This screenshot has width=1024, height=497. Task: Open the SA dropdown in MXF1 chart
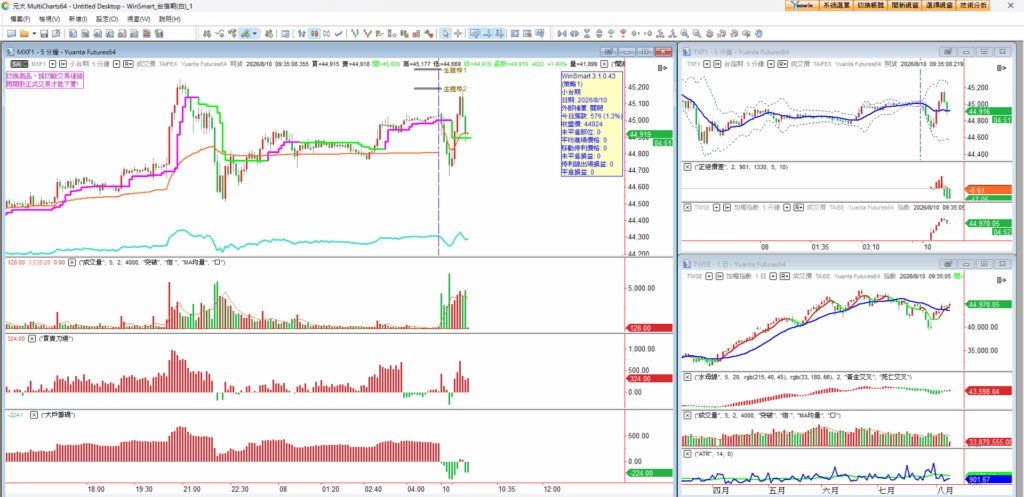coord(20,64)
